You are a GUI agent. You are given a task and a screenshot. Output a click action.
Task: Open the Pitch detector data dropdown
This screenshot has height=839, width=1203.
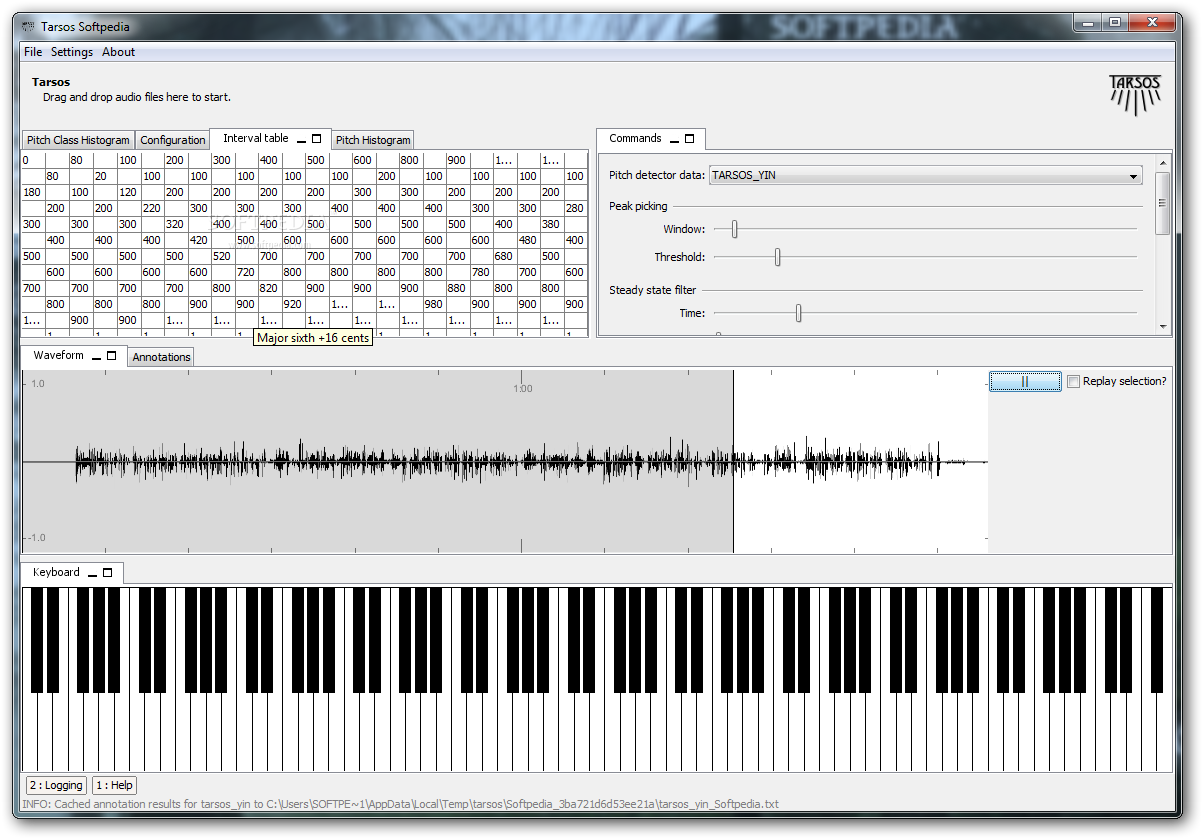tap(926, 175)
